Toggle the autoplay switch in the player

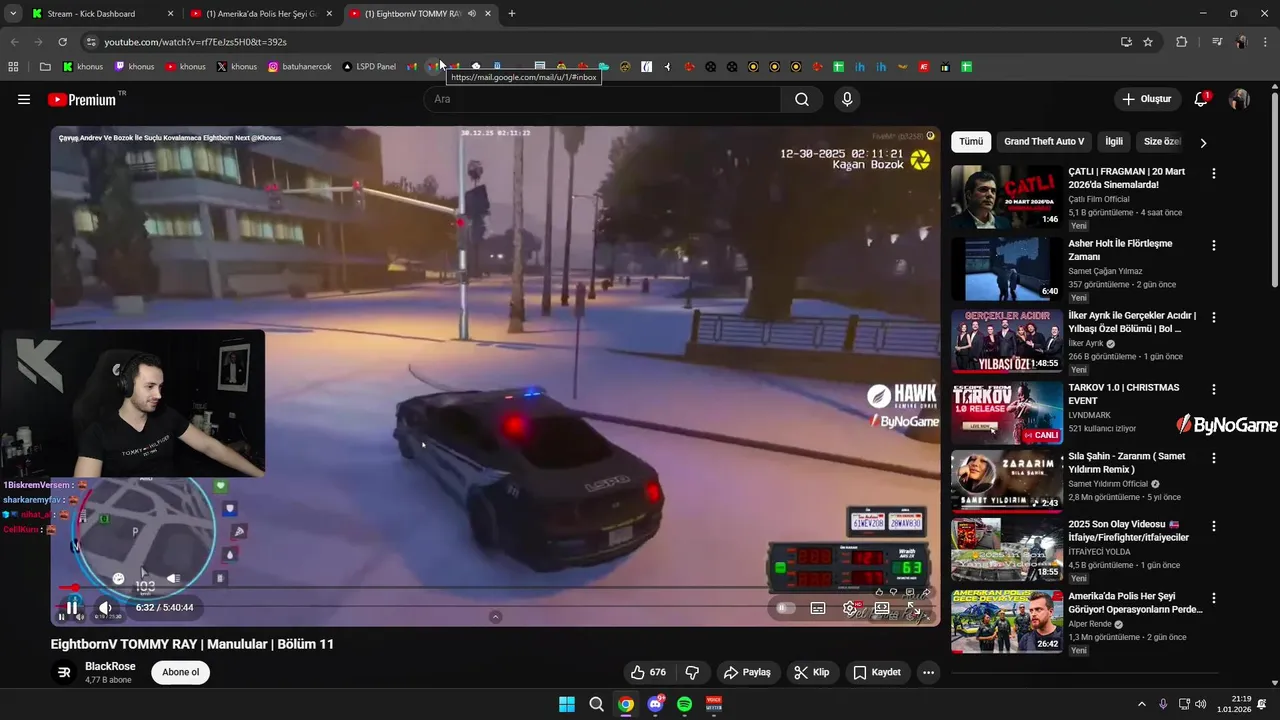786,607
